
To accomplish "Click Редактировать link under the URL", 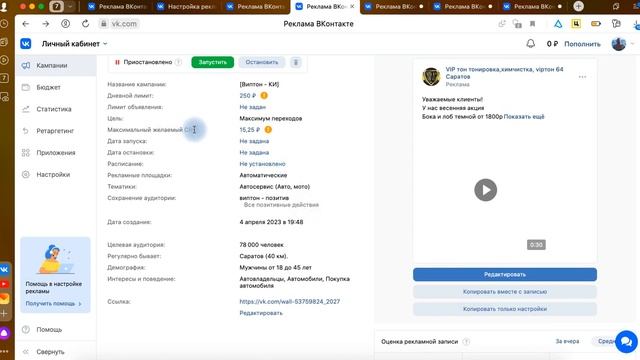I will (261, 313).
